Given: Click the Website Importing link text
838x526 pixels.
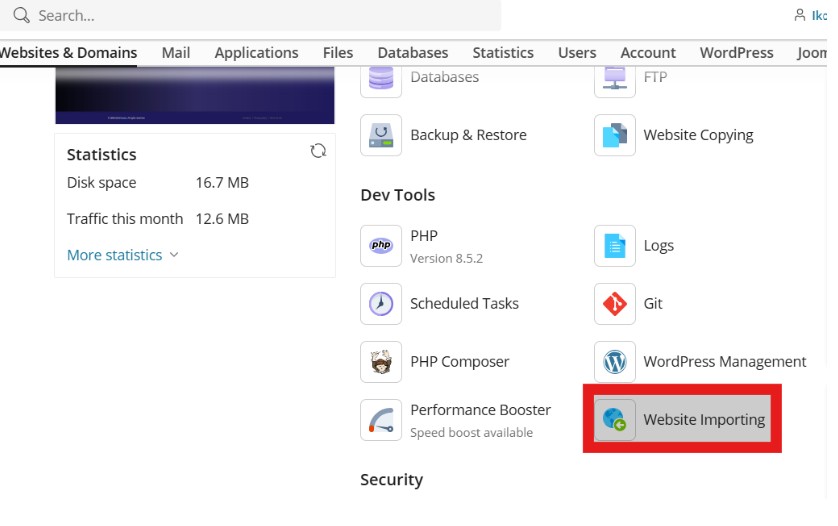Looking at the screenshot, I should [x=704, y=420].
